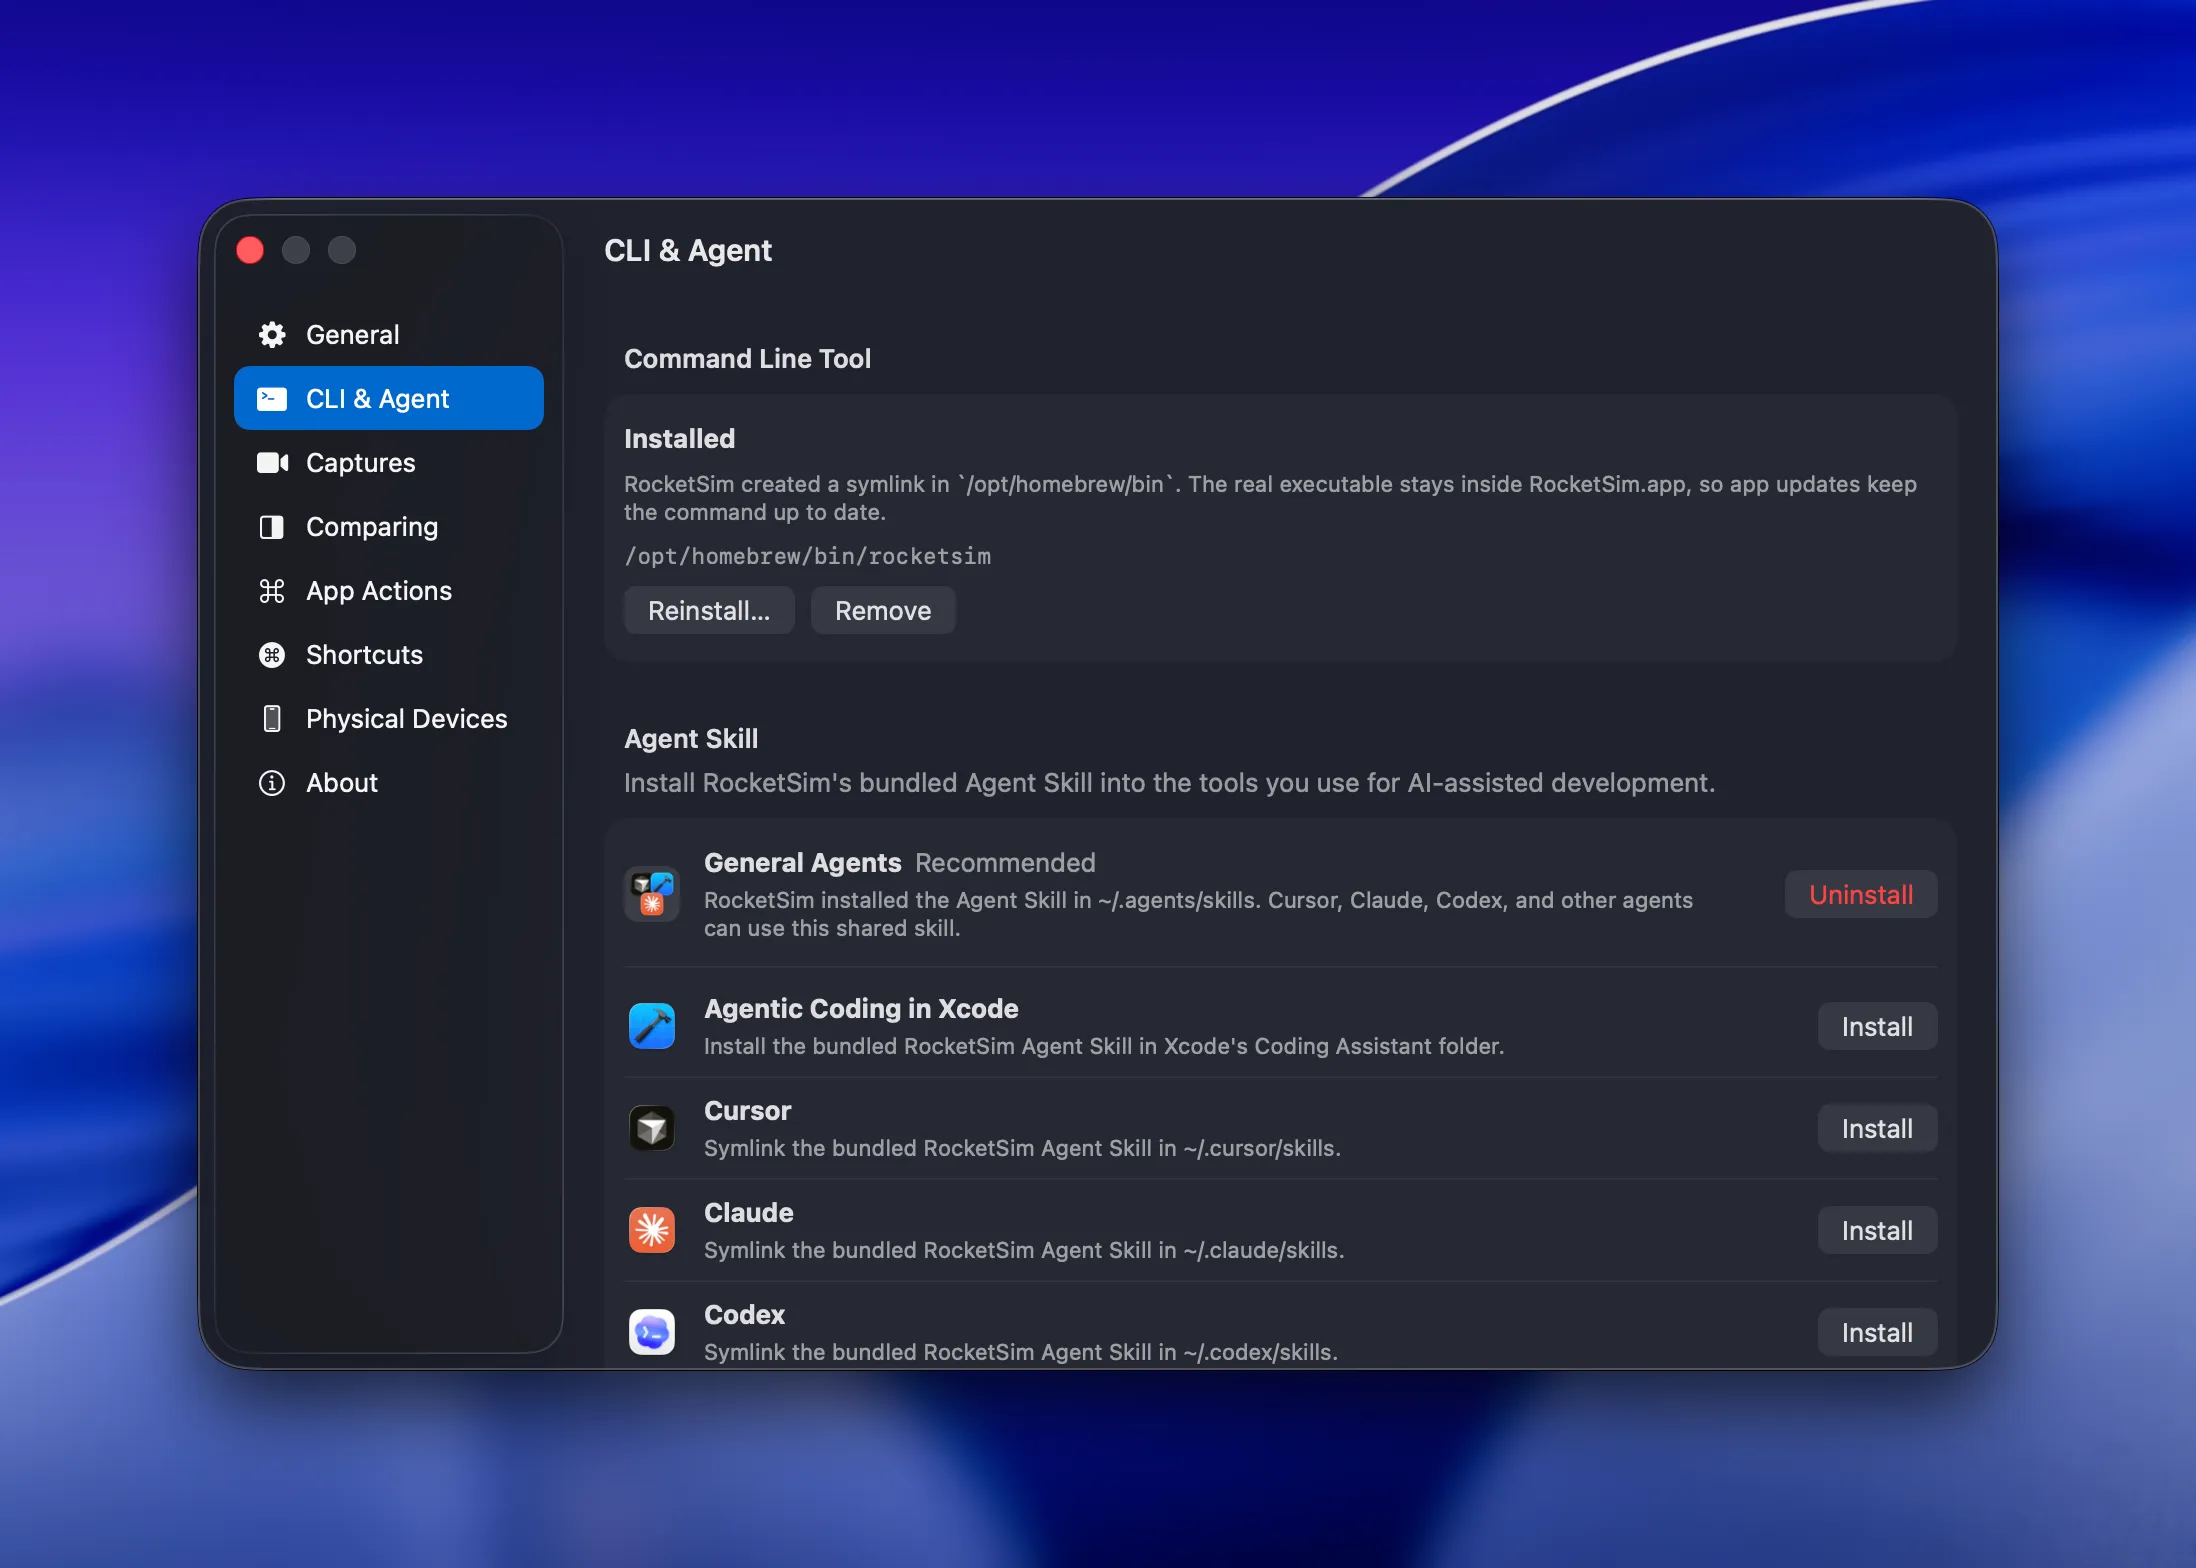This screenshot has height=1568, width=2196.
Task: Click the Xcode hammer icon
Action: click(x=652, y=1026)
